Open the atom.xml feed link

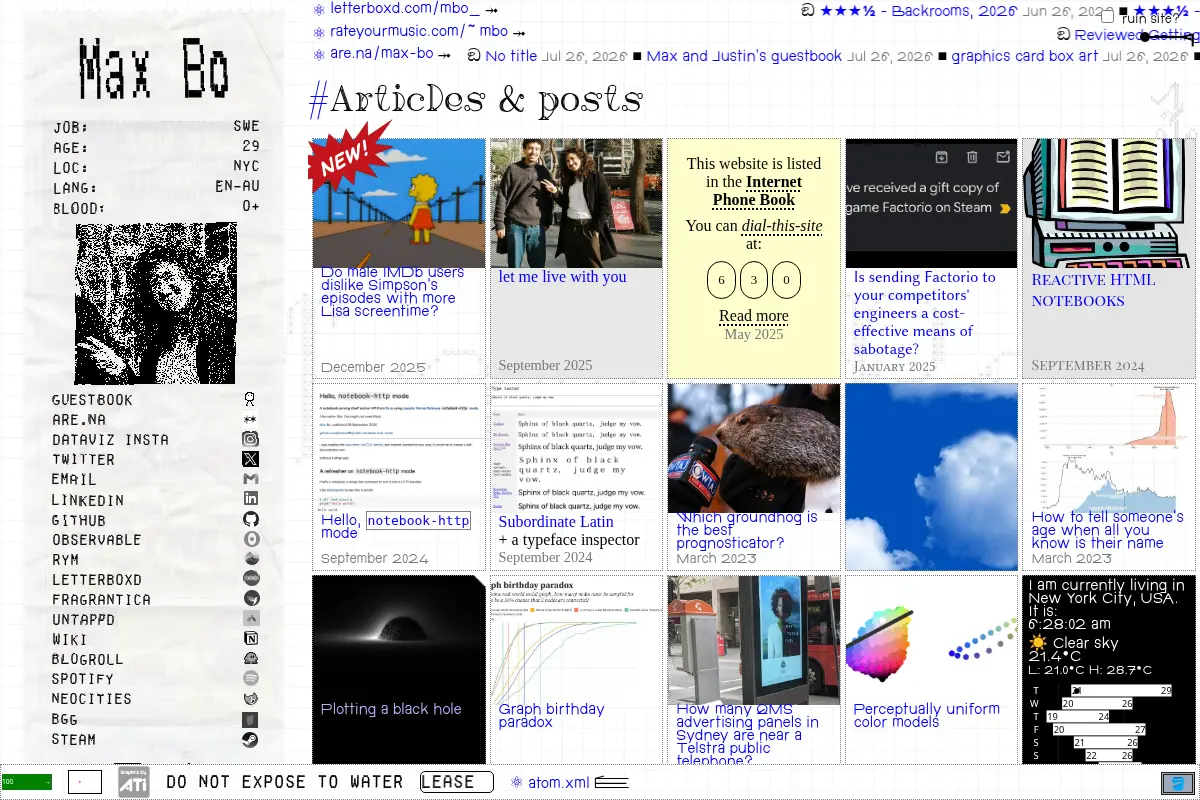pyautogui.click(x=559, y=782)
